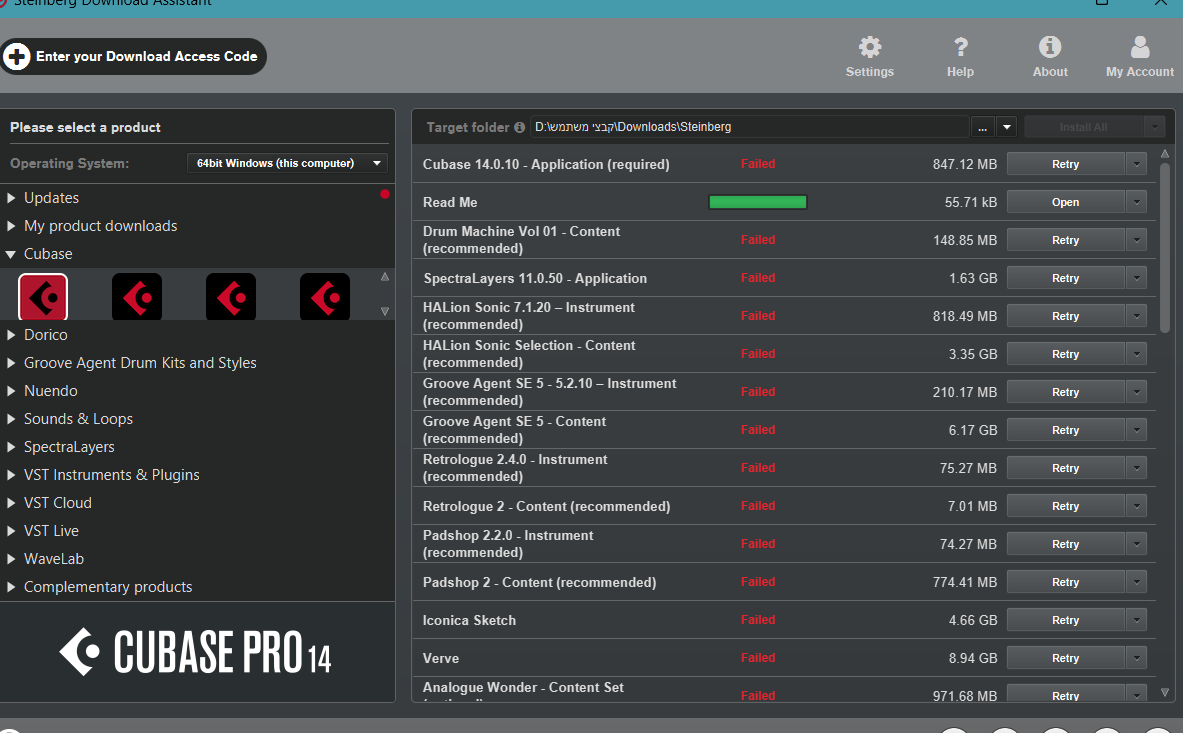Image resolution: width=1183 pixels, height=733 pixels.
Task: Click the plus icon for Download Access Code
Action: click(17, 57)
